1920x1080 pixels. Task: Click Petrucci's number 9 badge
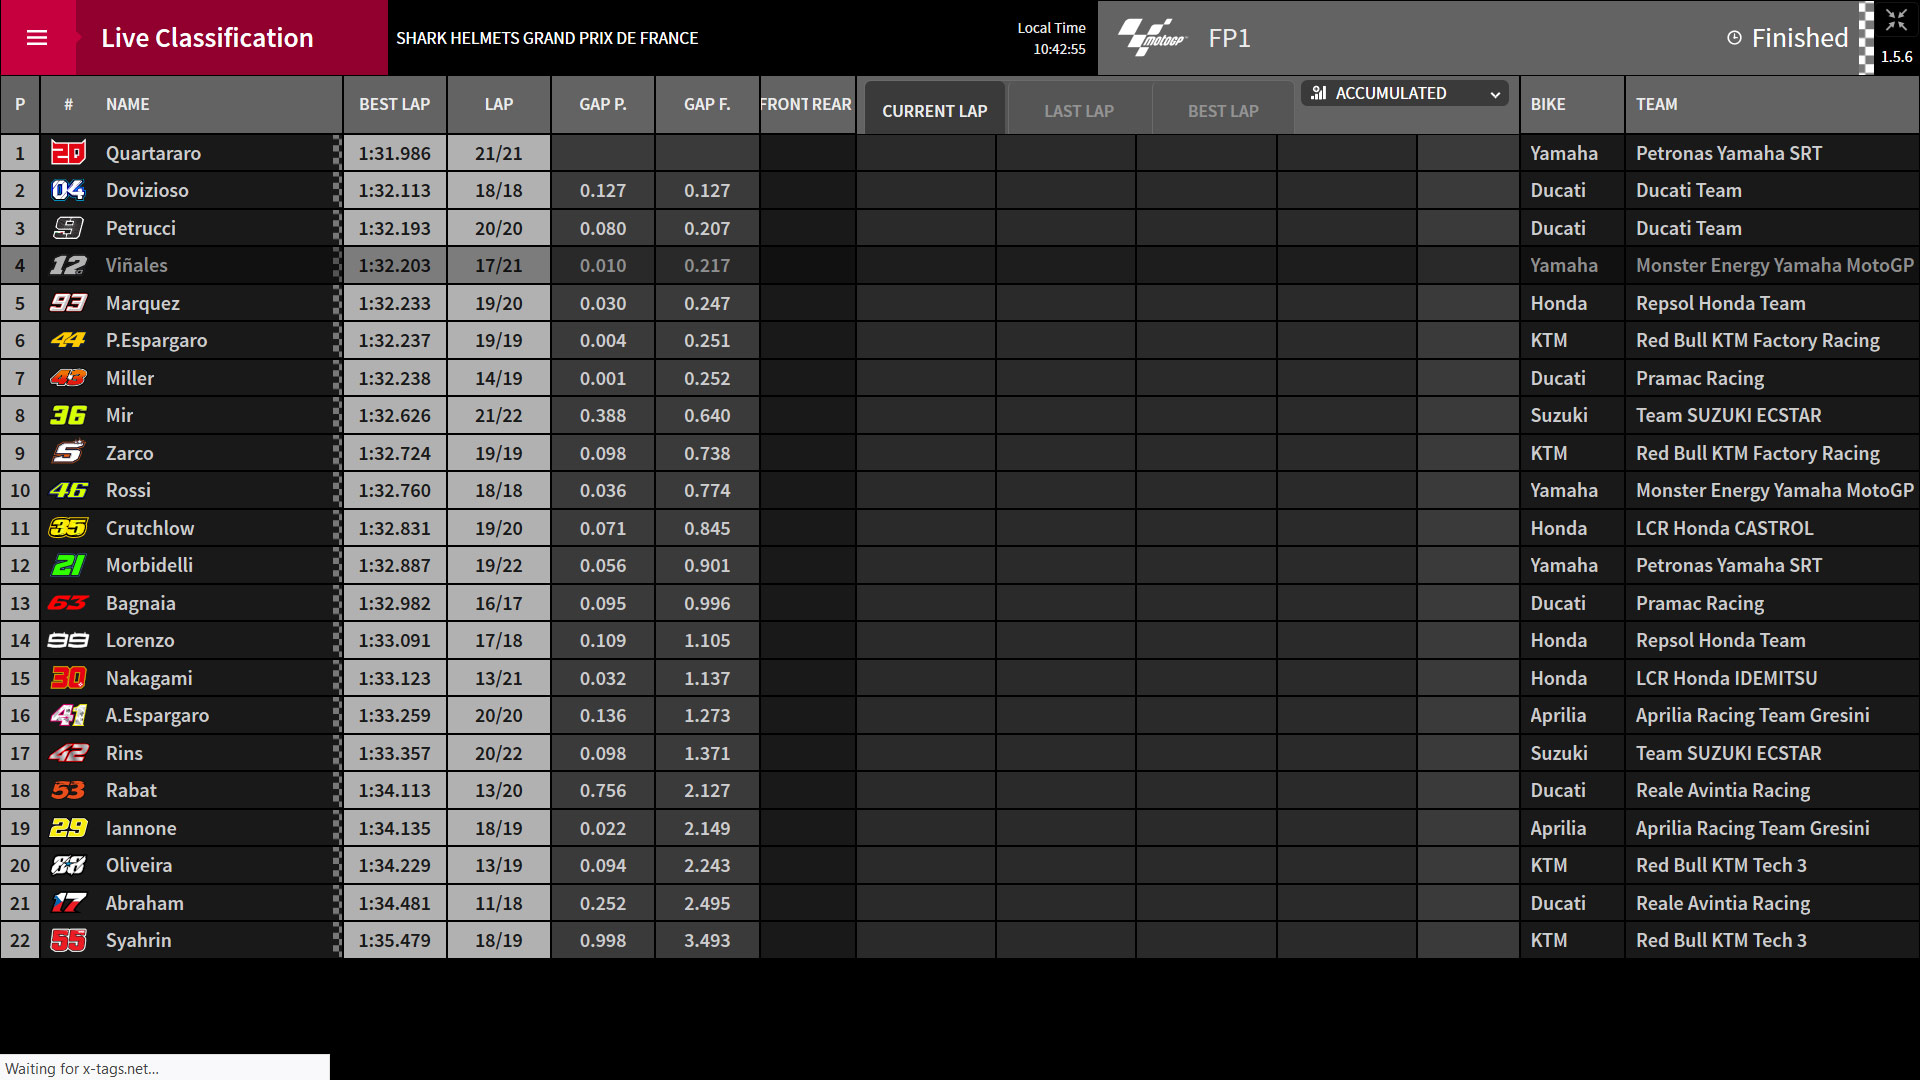[68, 228]
